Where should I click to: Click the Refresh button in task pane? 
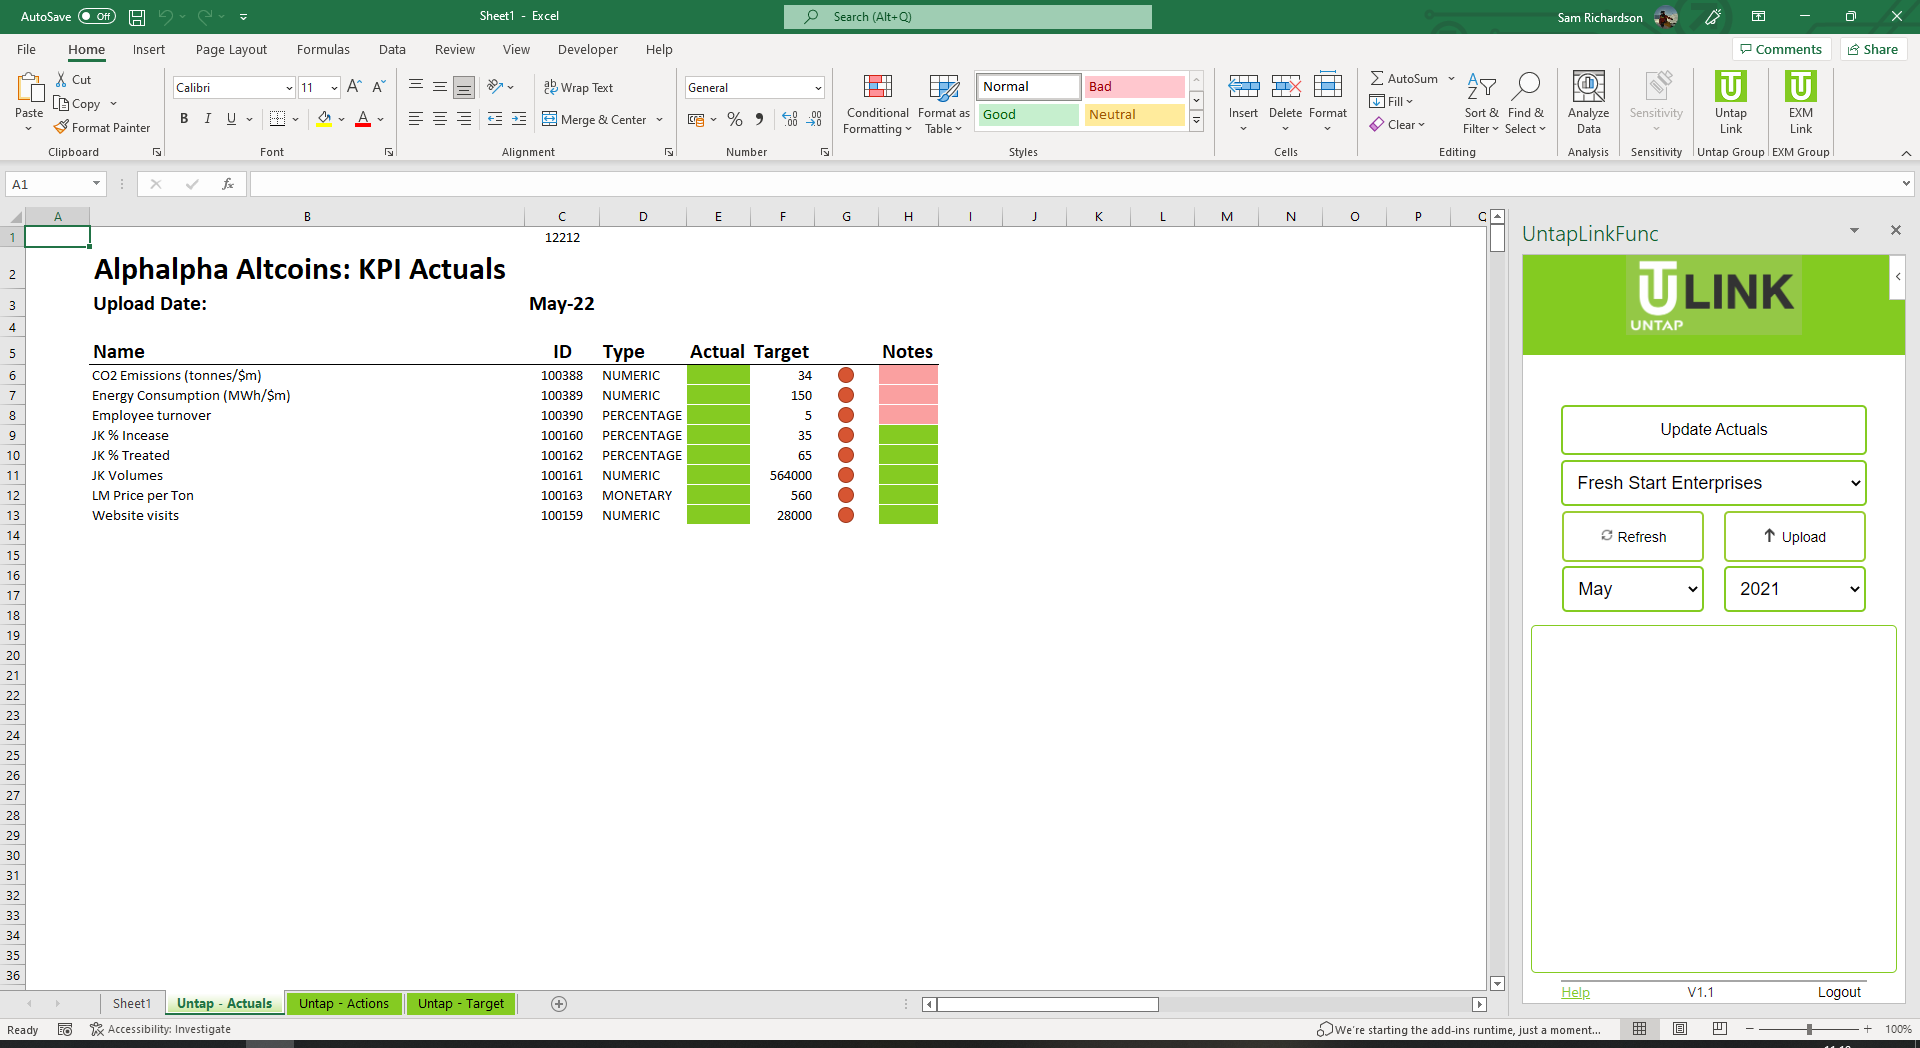pyautogui.click(x=1633, y=537)
